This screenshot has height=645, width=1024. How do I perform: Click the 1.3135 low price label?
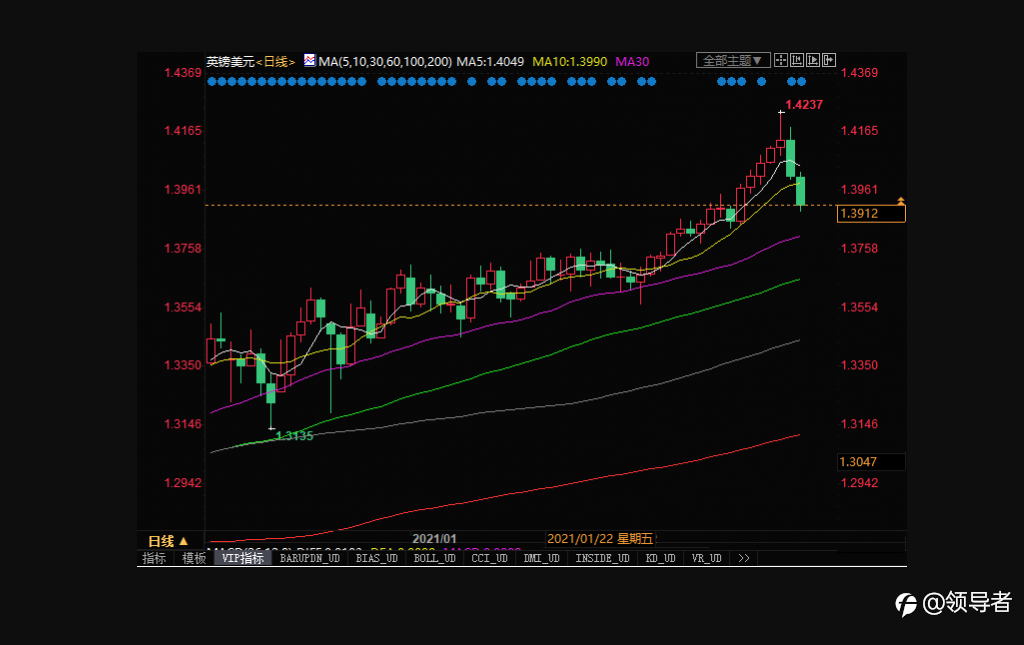[x=295, y=435]
